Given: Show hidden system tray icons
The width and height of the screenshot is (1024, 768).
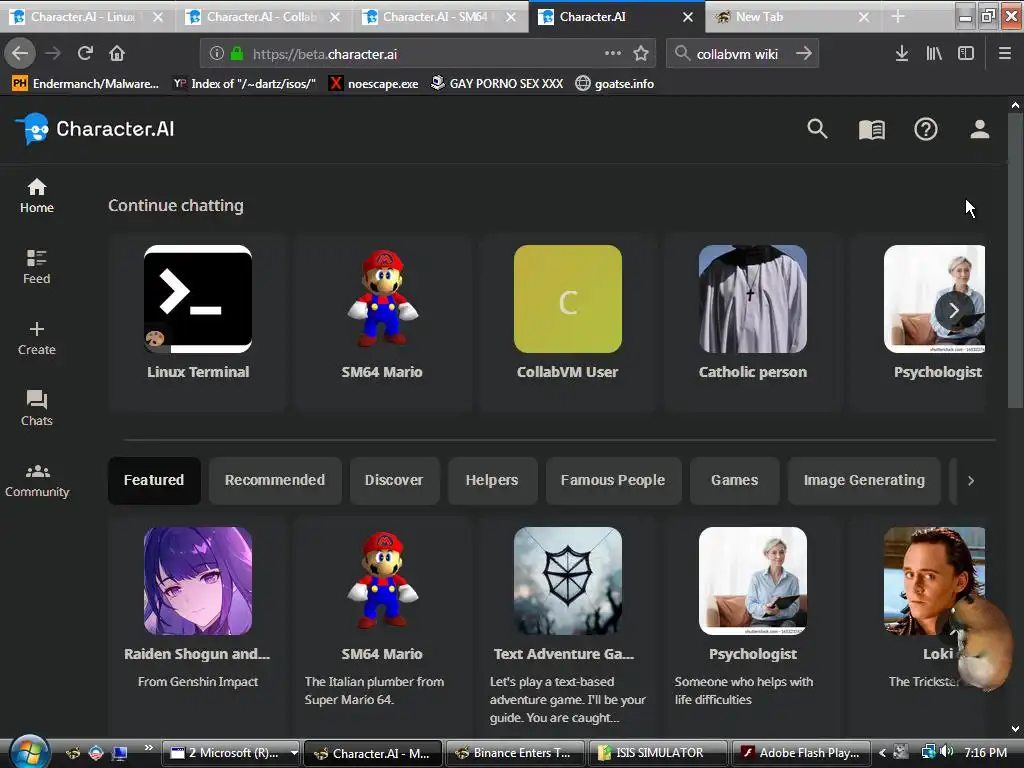Looking at the screenshot, I should pos(882,753).
